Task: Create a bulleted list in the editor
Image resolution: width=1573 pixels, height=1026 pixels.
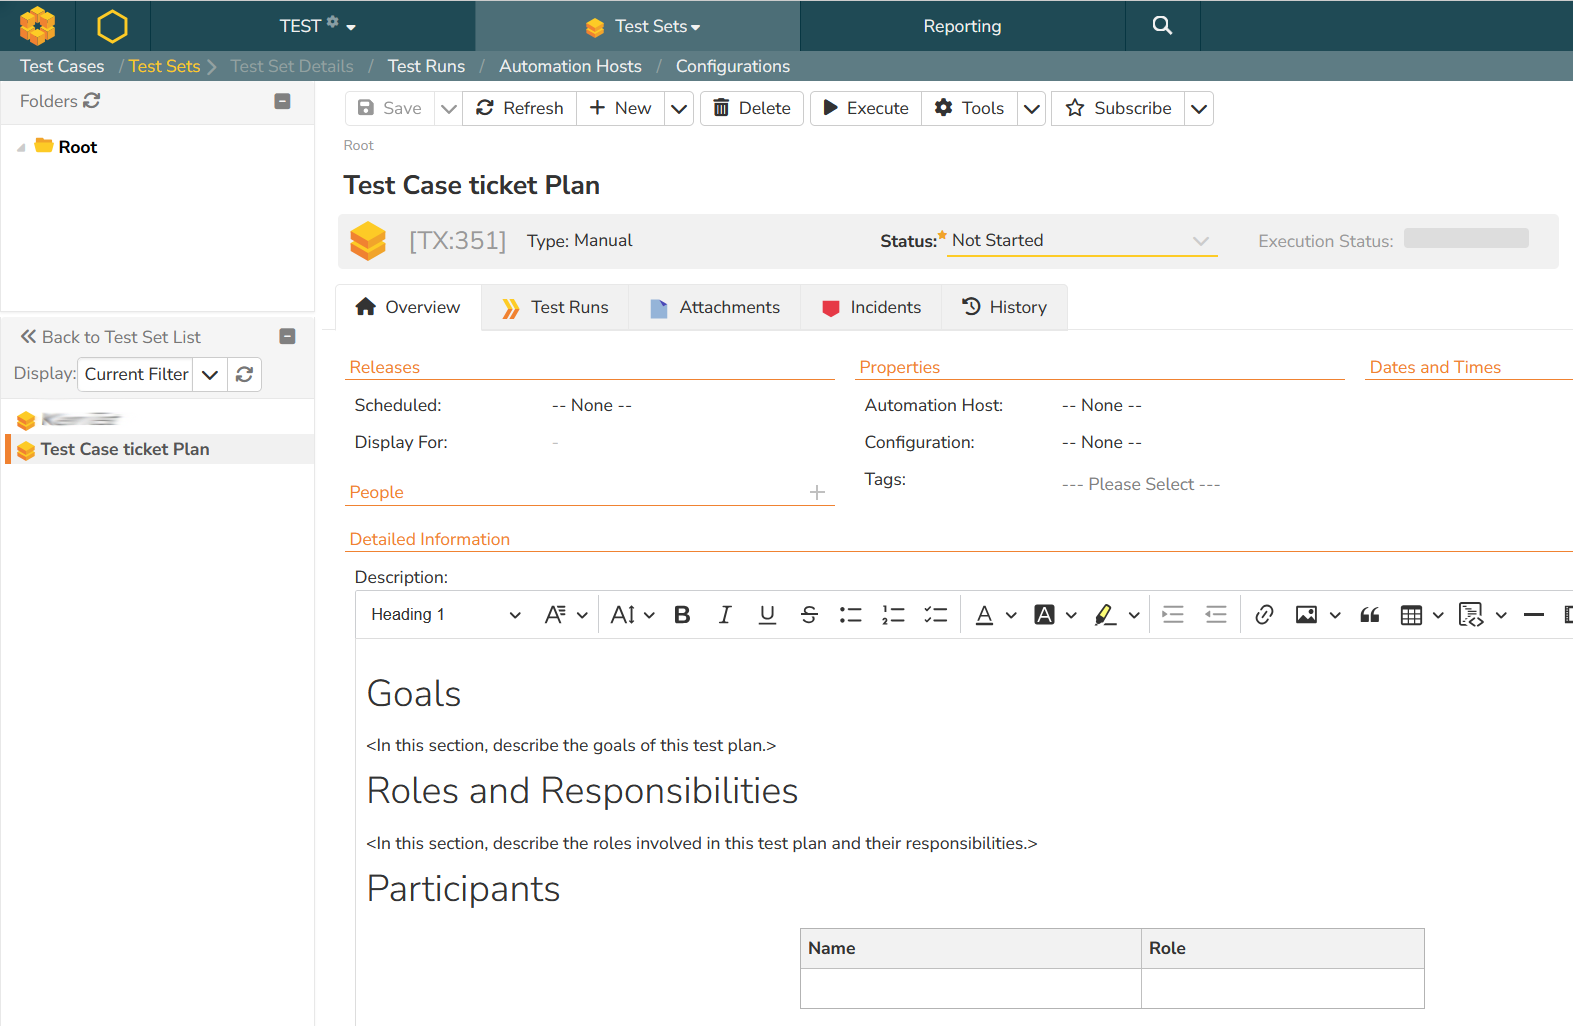Action: tap(851, 615)
